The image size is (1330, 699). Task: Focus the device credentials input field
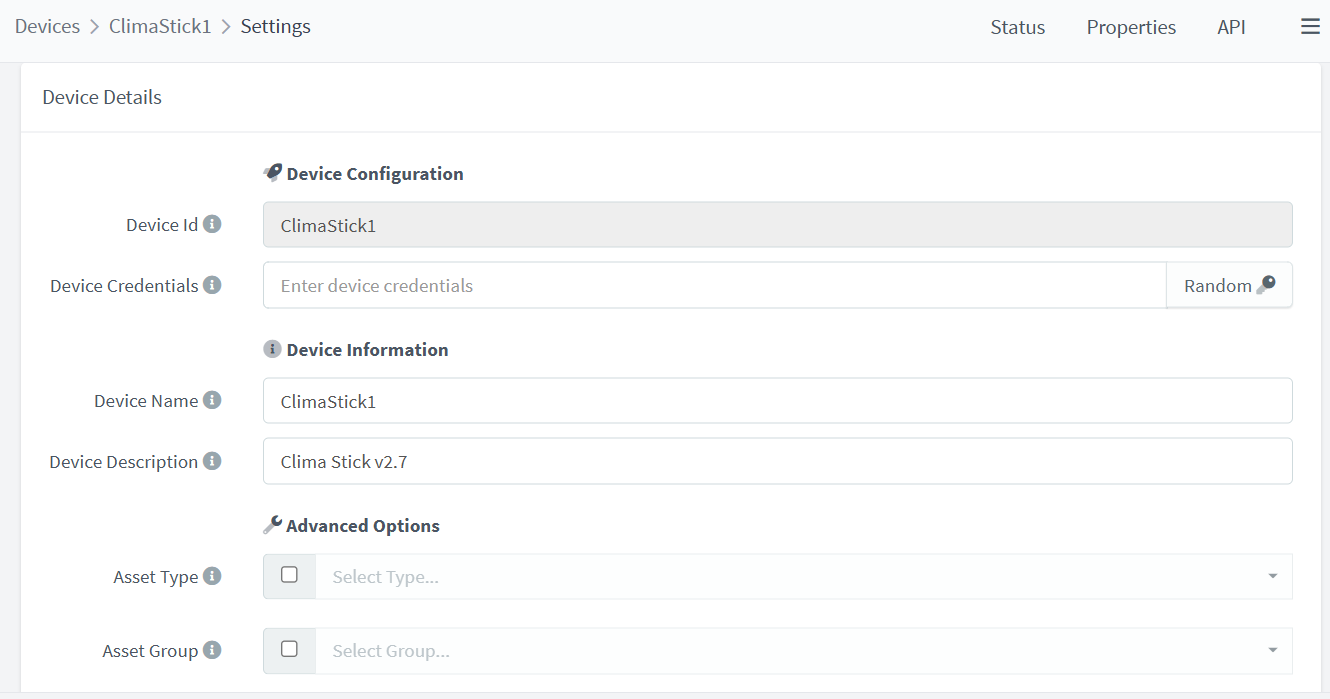tap(714, 285)
